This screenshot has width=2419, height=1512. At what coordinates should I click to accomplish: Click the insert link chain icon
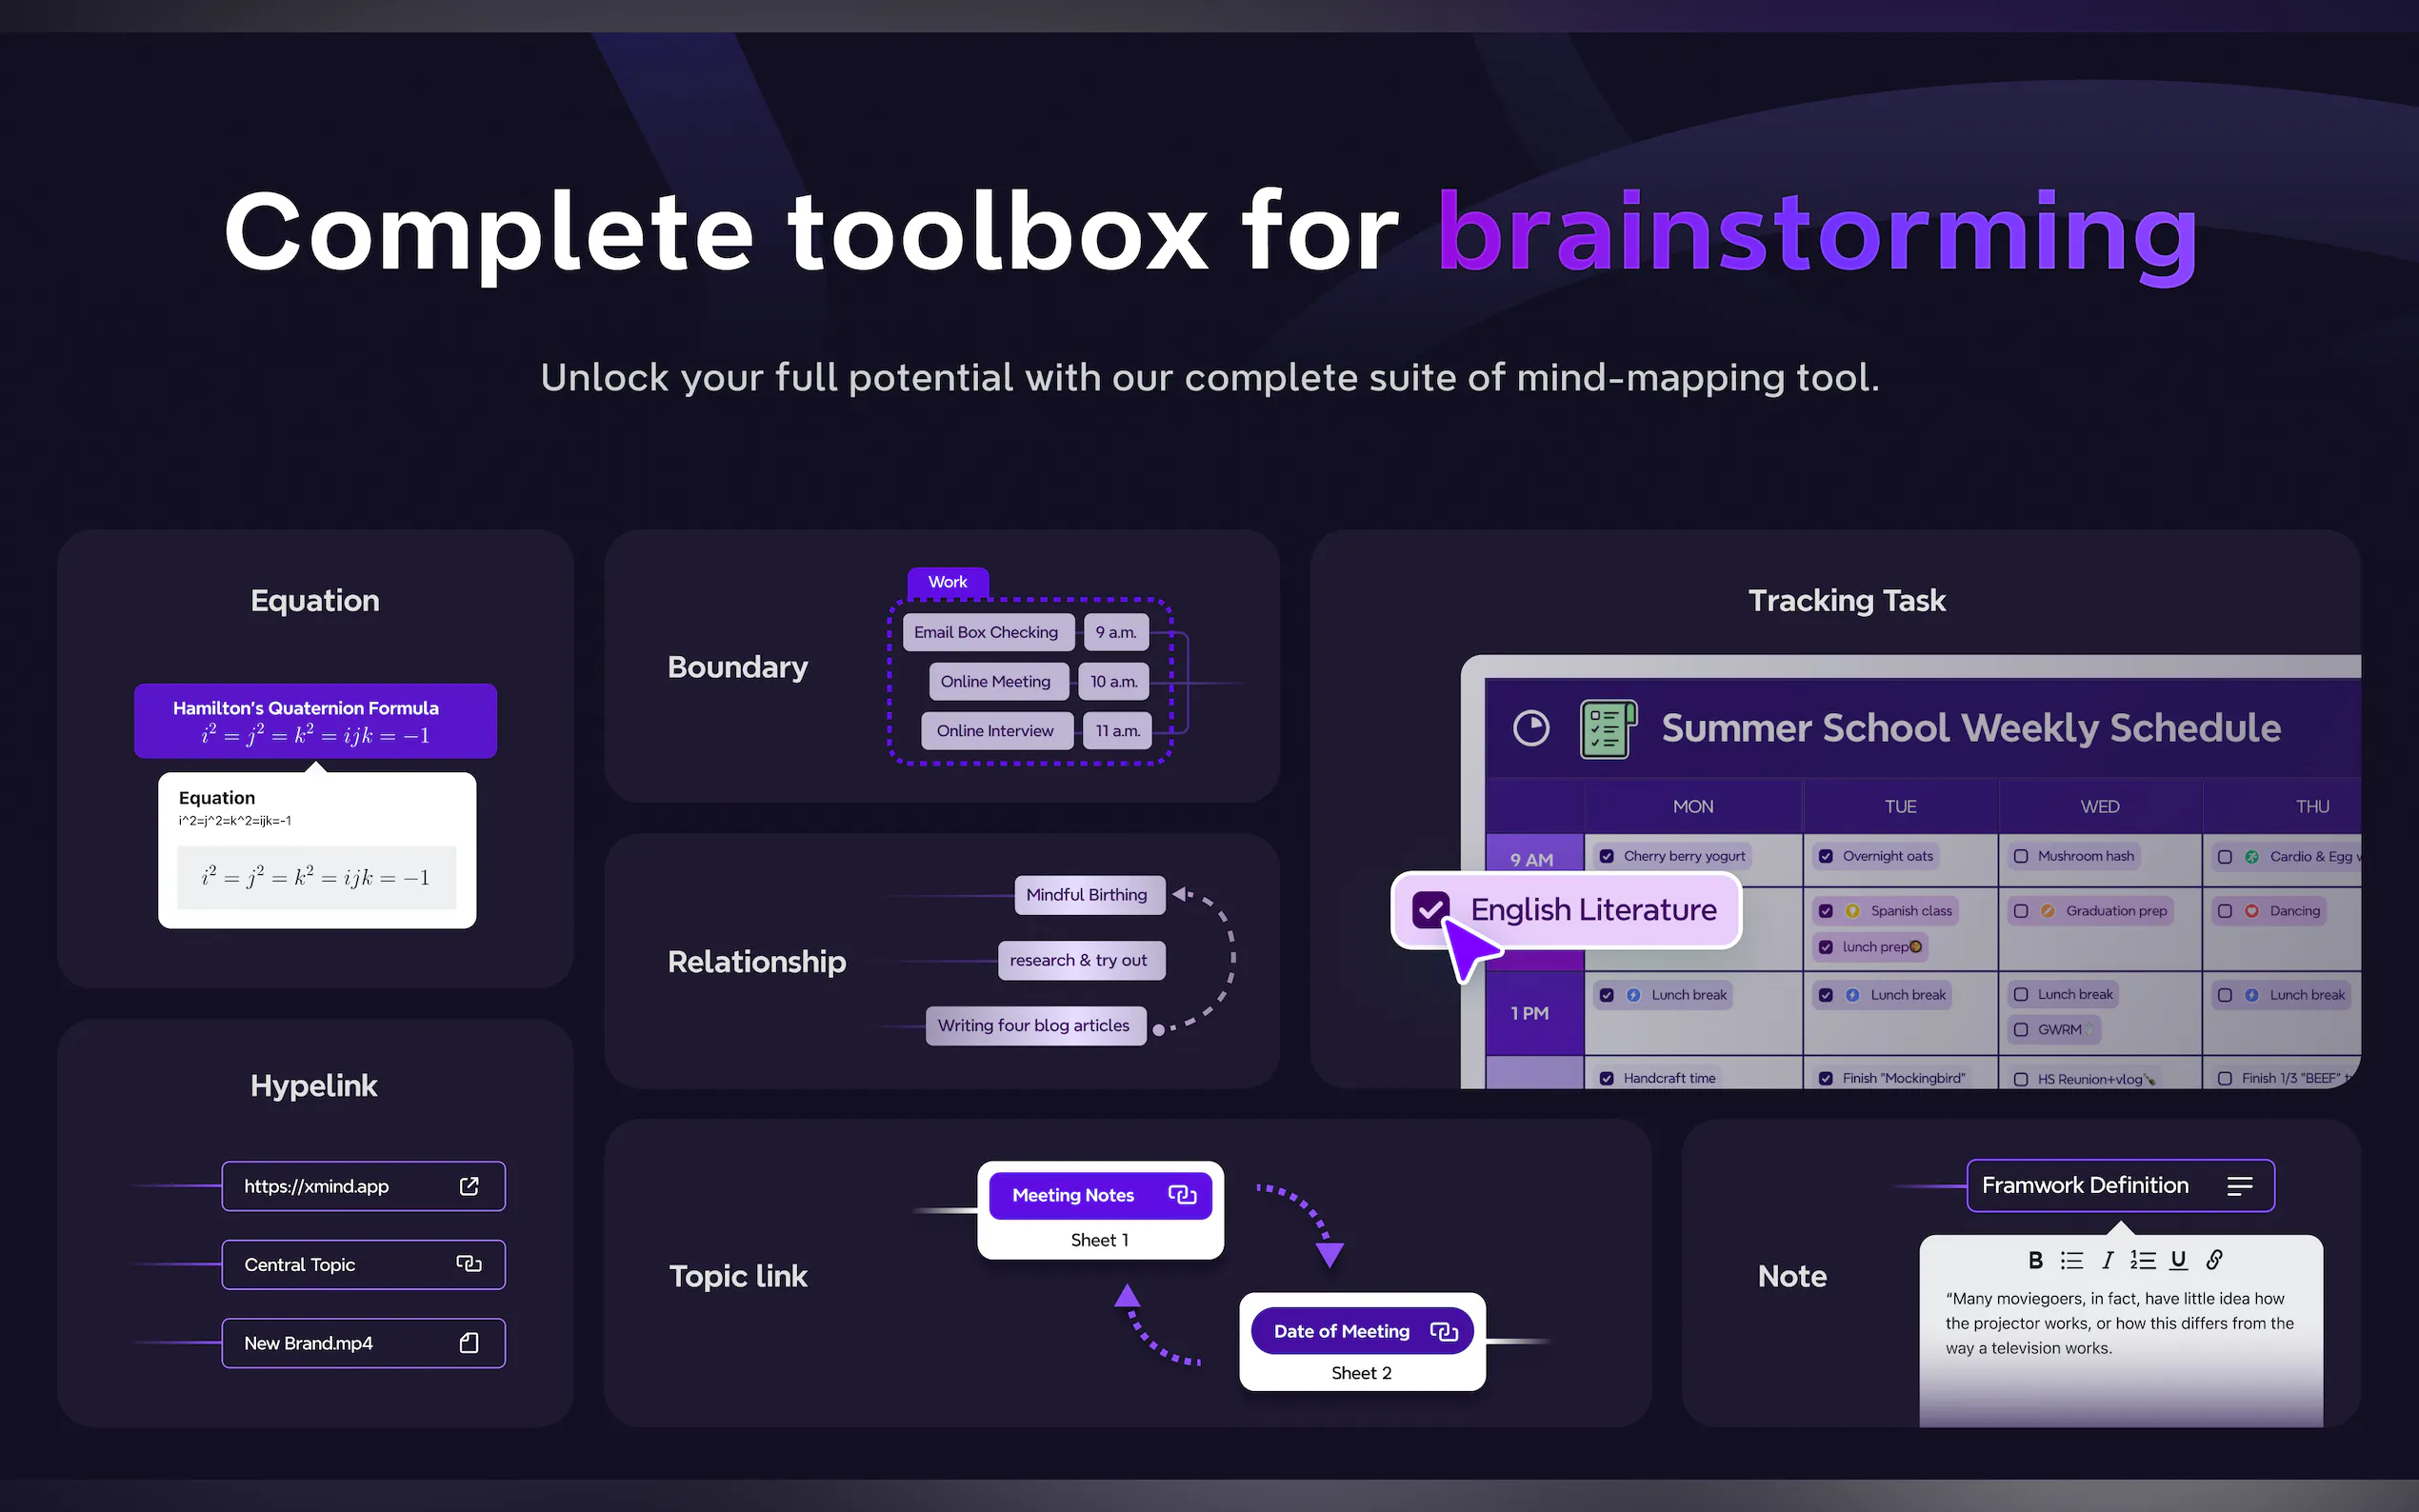click(x=2214, y=1260)
